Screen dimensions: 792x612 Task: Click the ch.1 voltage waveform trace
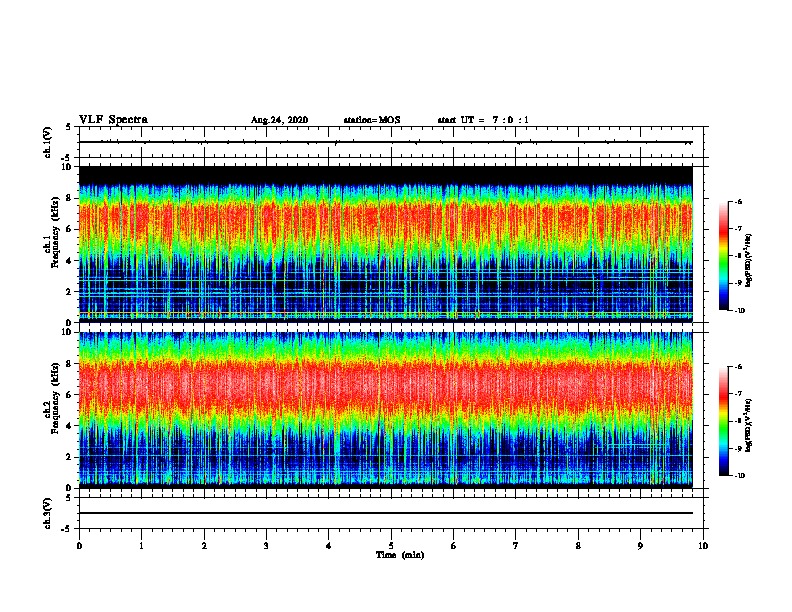click(x=386, y=142)
